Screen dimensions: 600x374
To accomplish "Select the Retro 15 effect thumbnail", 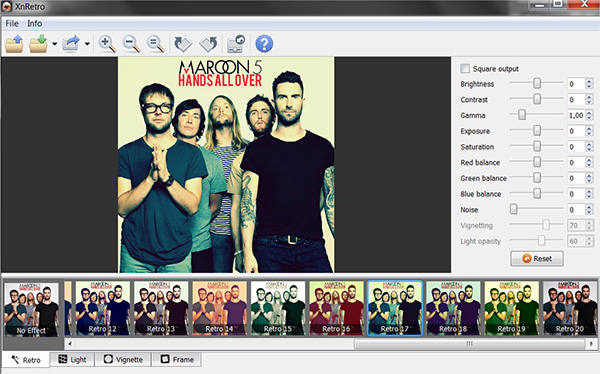I will (x=278, y=308).
